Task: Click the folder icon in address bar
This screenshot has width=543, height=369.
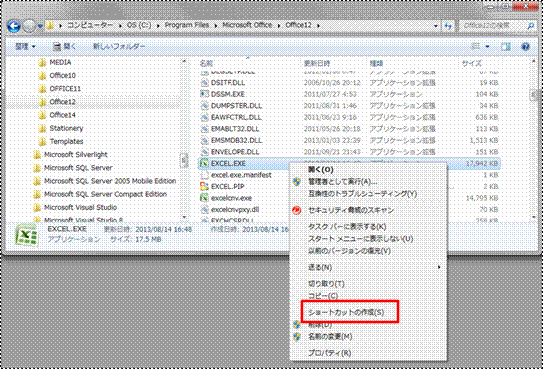Action: pyautogui.click(x=50, y=25)
